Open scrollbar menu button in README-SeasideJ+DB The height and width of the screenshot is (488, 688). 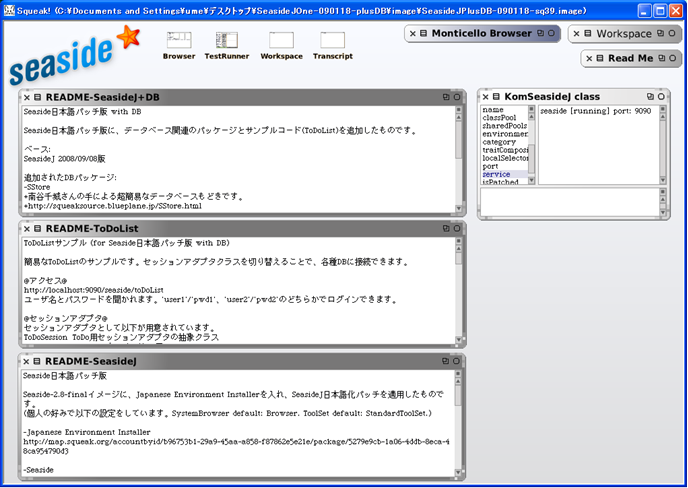pyautogui.click(x=459, y=110)
